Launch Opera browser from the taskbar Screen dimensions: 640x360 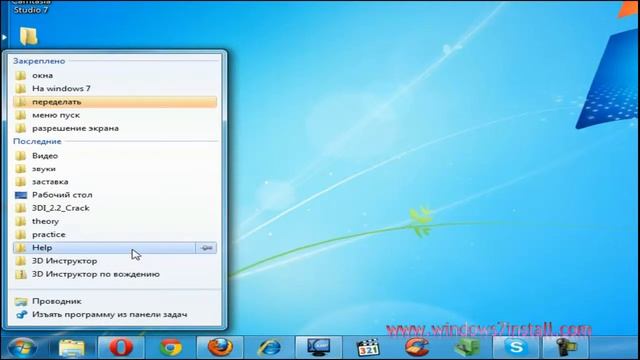[x=121, y=348]
